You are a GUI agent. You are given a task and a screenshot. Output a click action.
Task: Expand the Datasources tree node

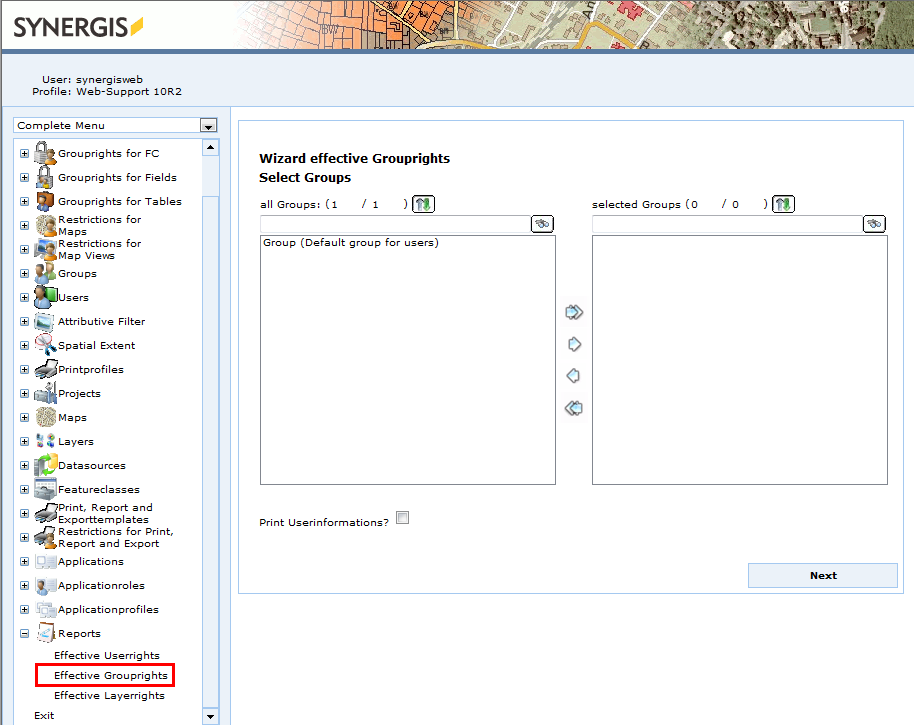(x=23, y=465)
